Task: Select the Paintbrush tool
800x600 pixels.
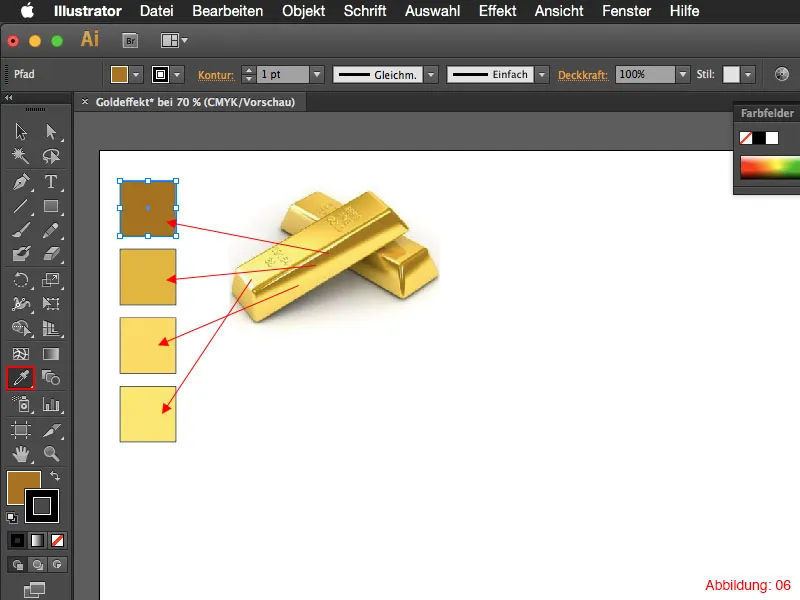Action: [x=21, y=230]
